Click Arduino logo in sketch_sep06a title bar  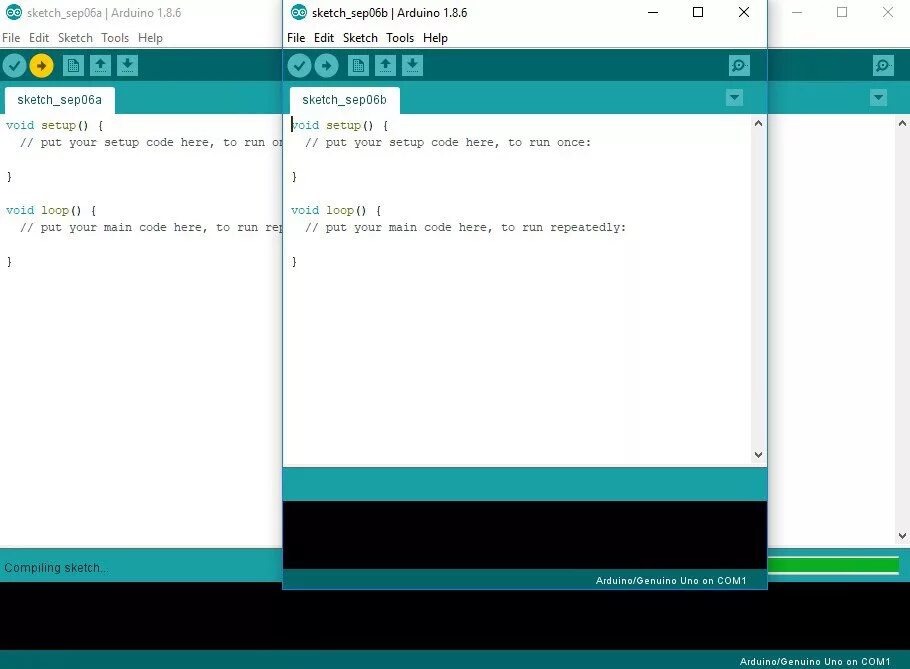pos(14,12)
